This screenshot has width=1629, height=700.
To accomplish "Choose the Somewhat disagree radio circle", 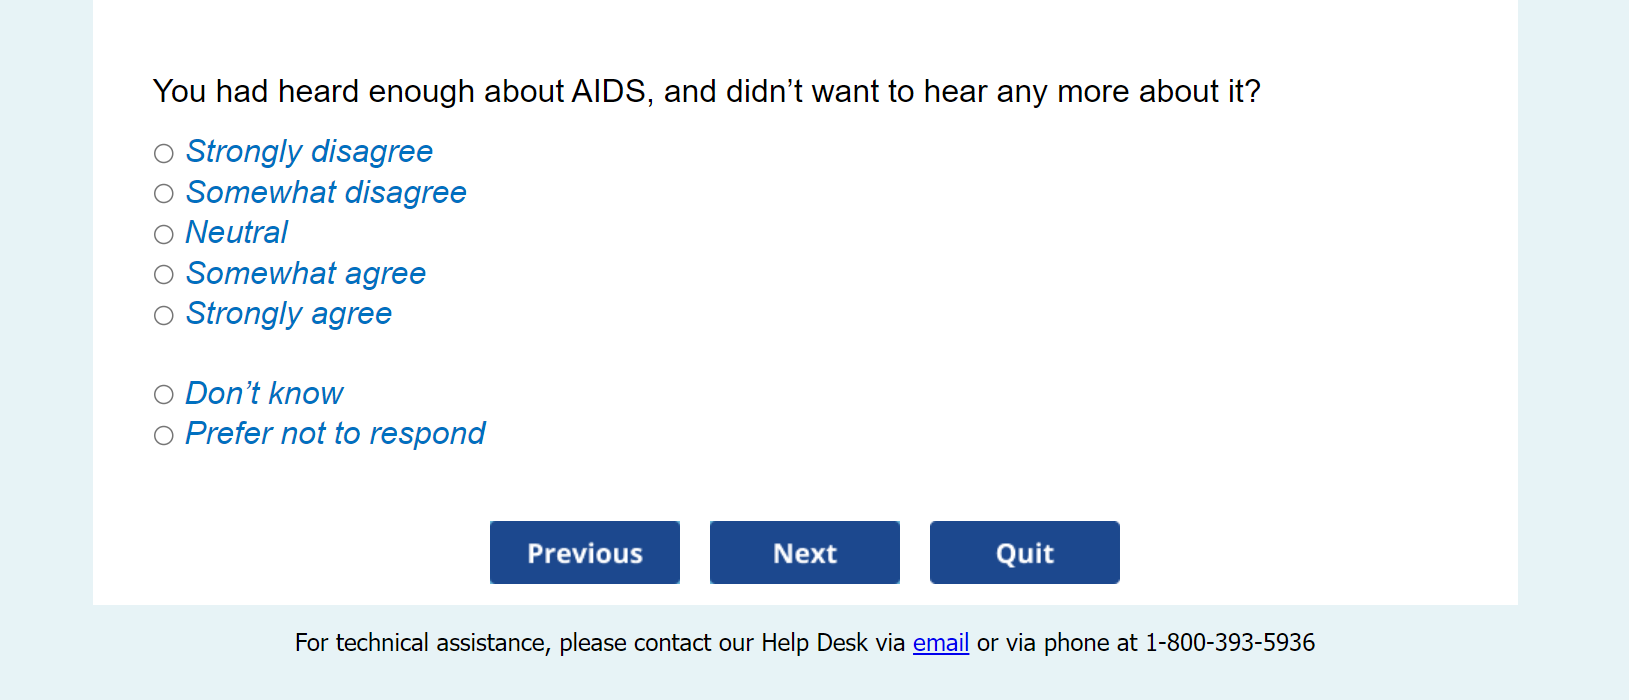I will 164,194.
